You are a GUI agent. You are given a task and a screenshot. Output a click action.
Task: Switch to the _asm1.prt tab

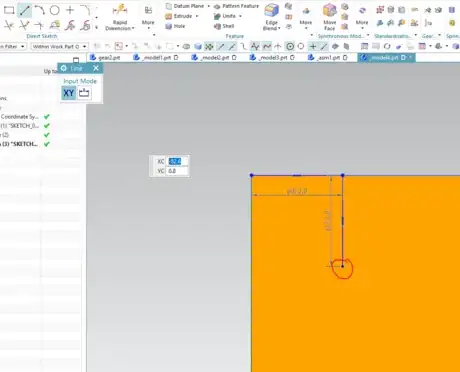[327, 58]
